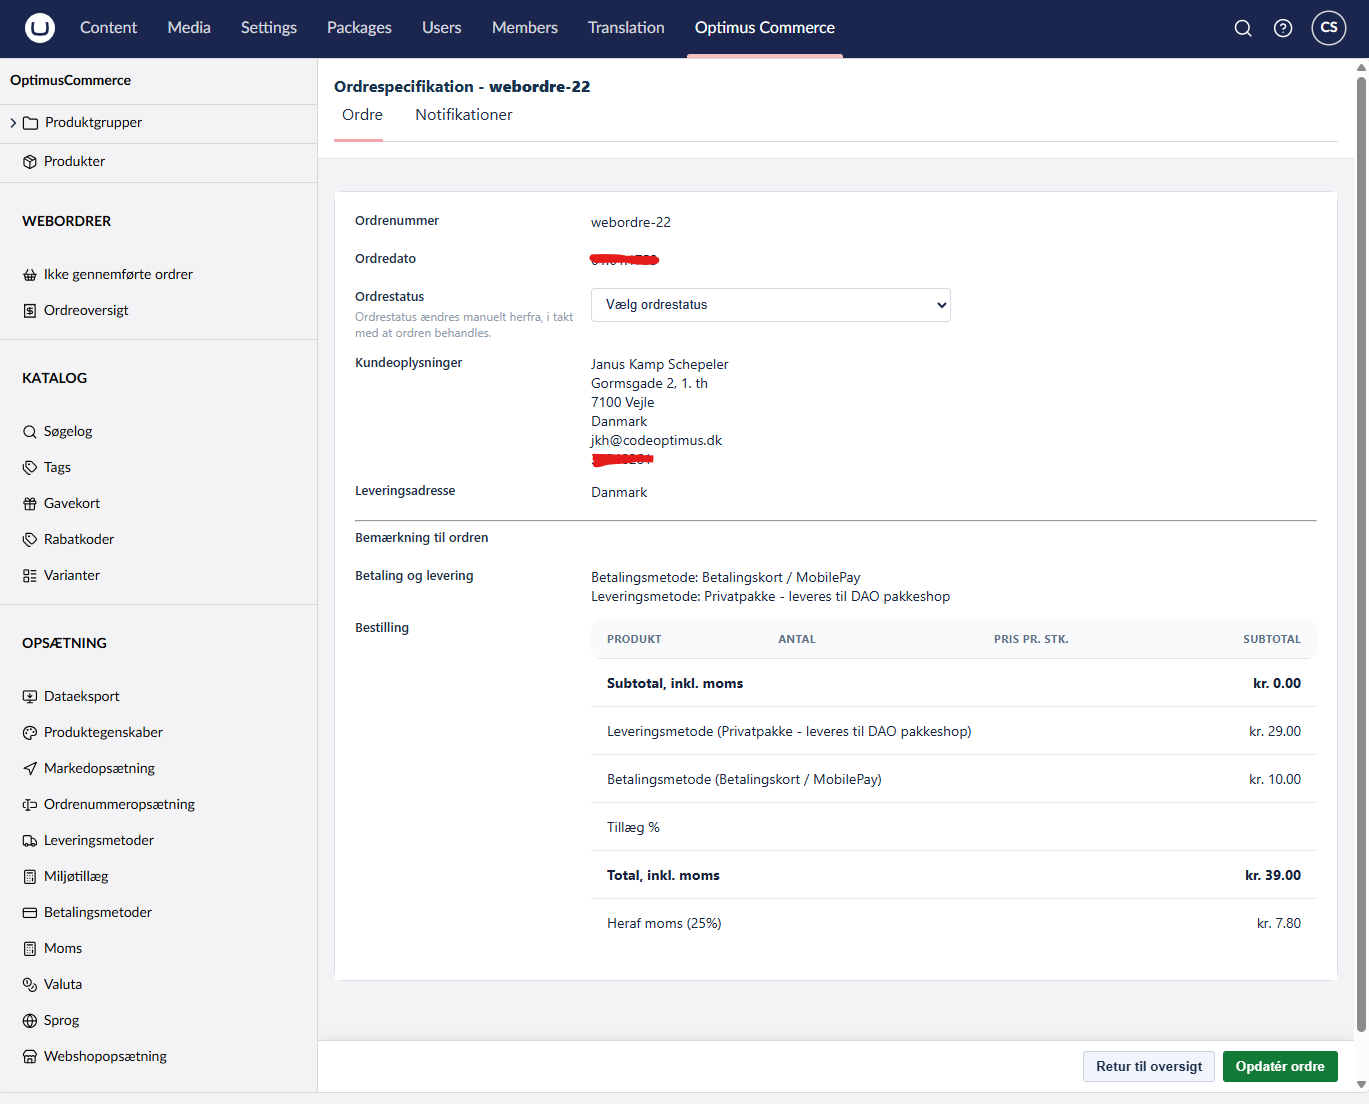The width and height of the screenshot is (1369, 1104).
Task: Open the Members section
Action: click(525, 28)
